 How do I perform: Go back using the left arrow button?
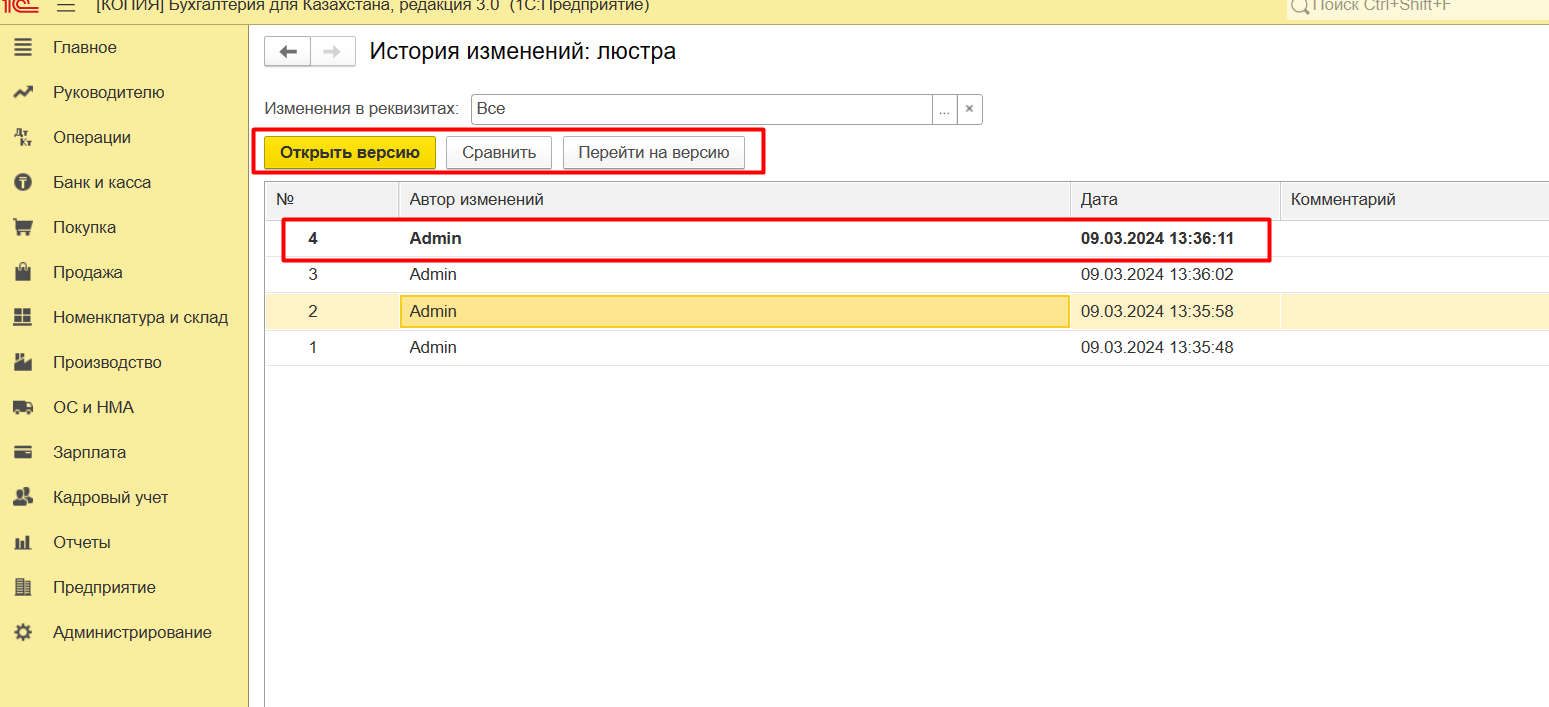click(x=287, y=52)
